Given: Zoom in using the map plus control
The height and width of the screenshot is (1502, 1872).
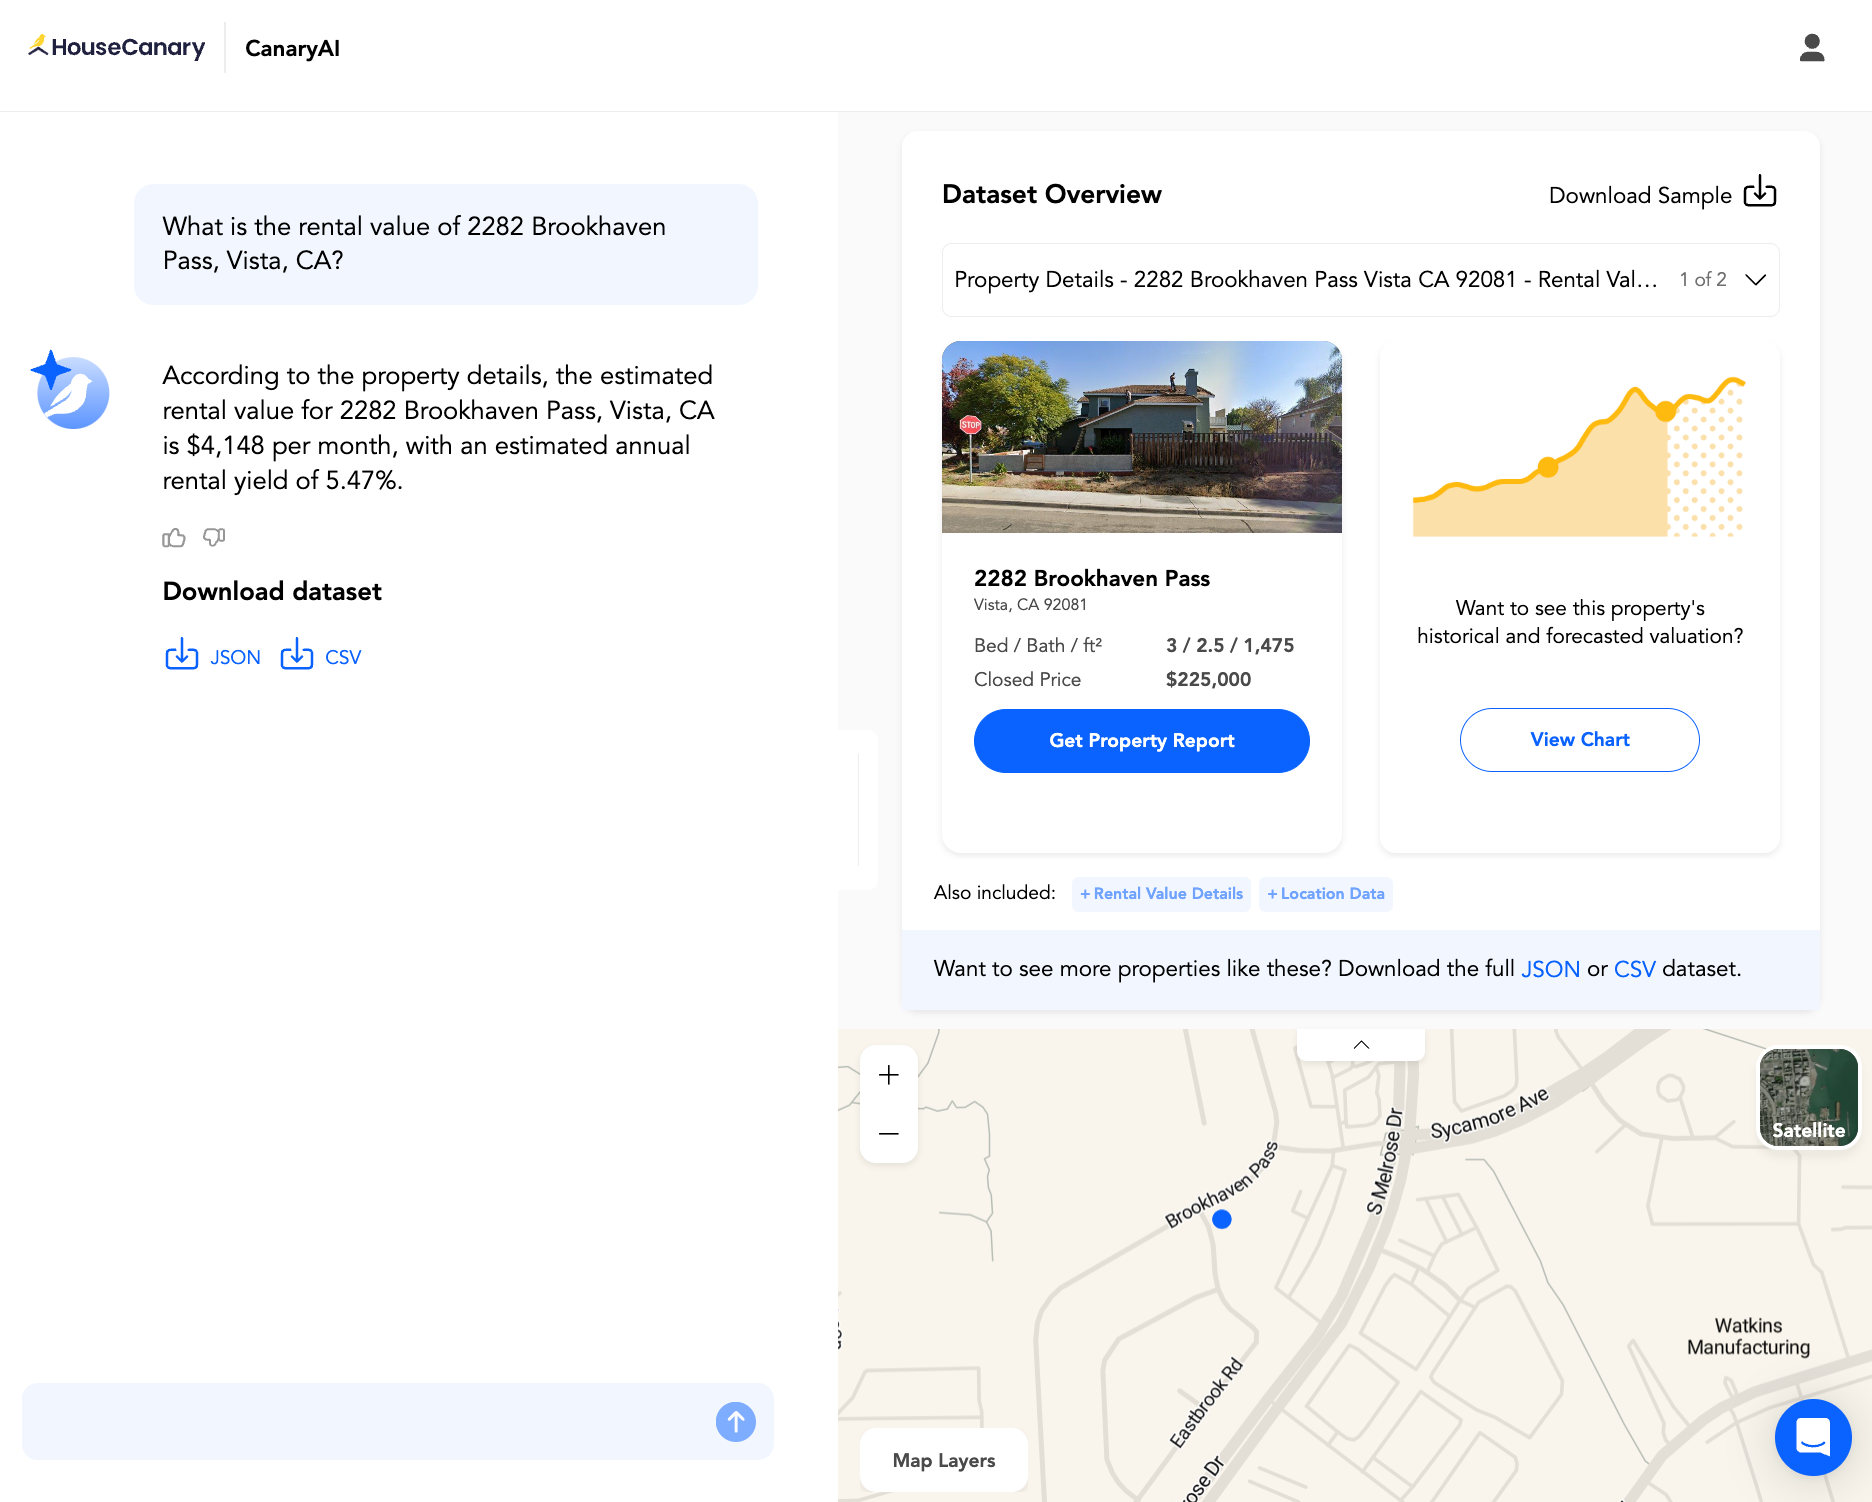Looking at the screenshot, I should click(x=888, y=1074).
